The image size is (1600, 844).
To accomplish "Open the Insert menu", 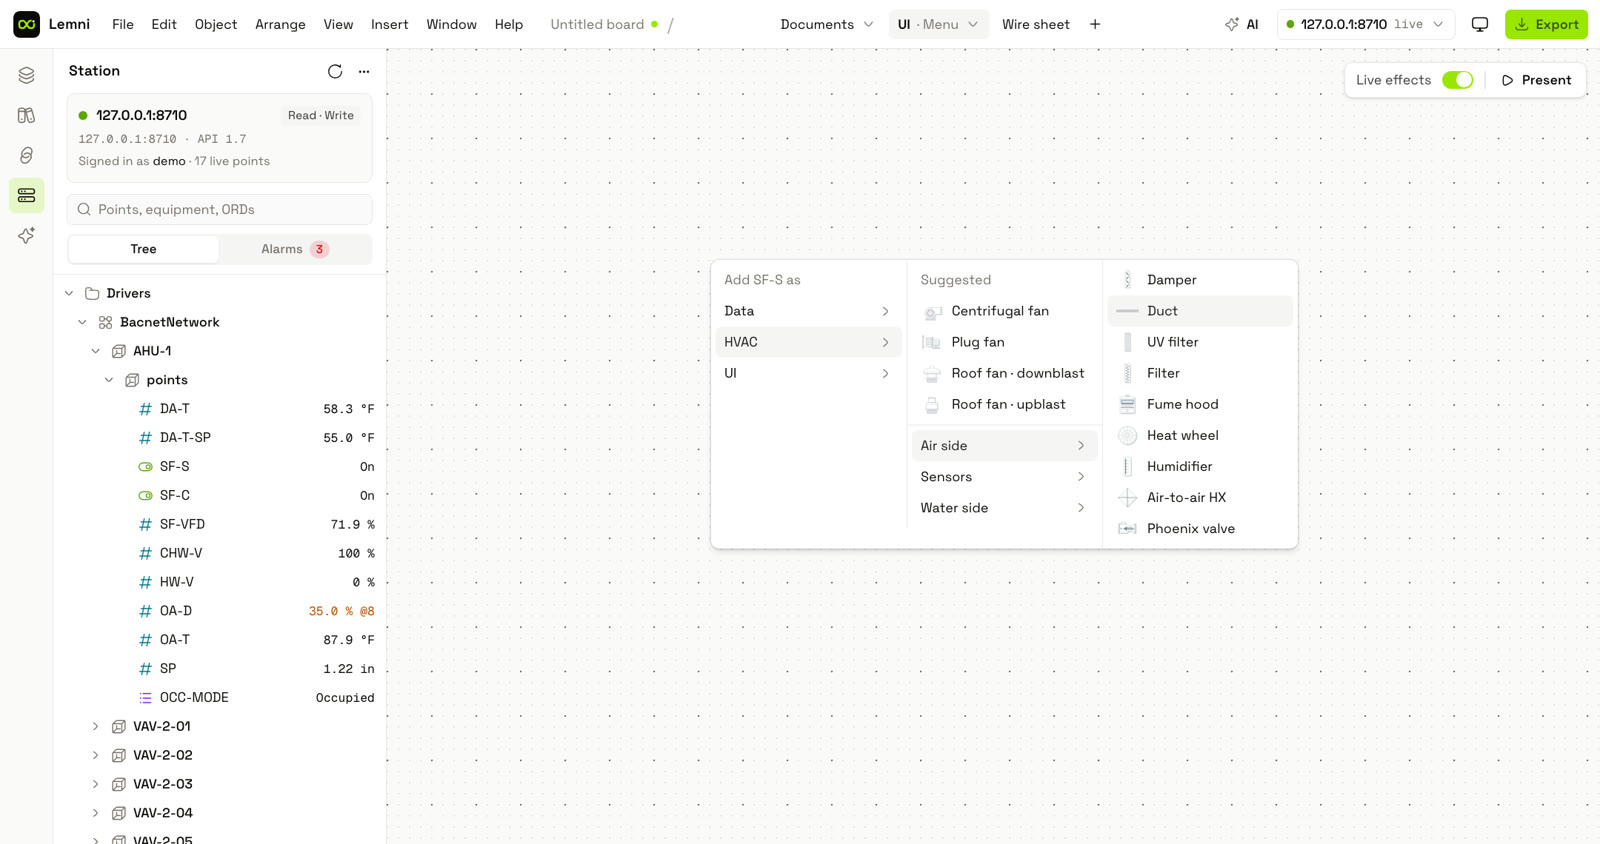I will point(390,24).
